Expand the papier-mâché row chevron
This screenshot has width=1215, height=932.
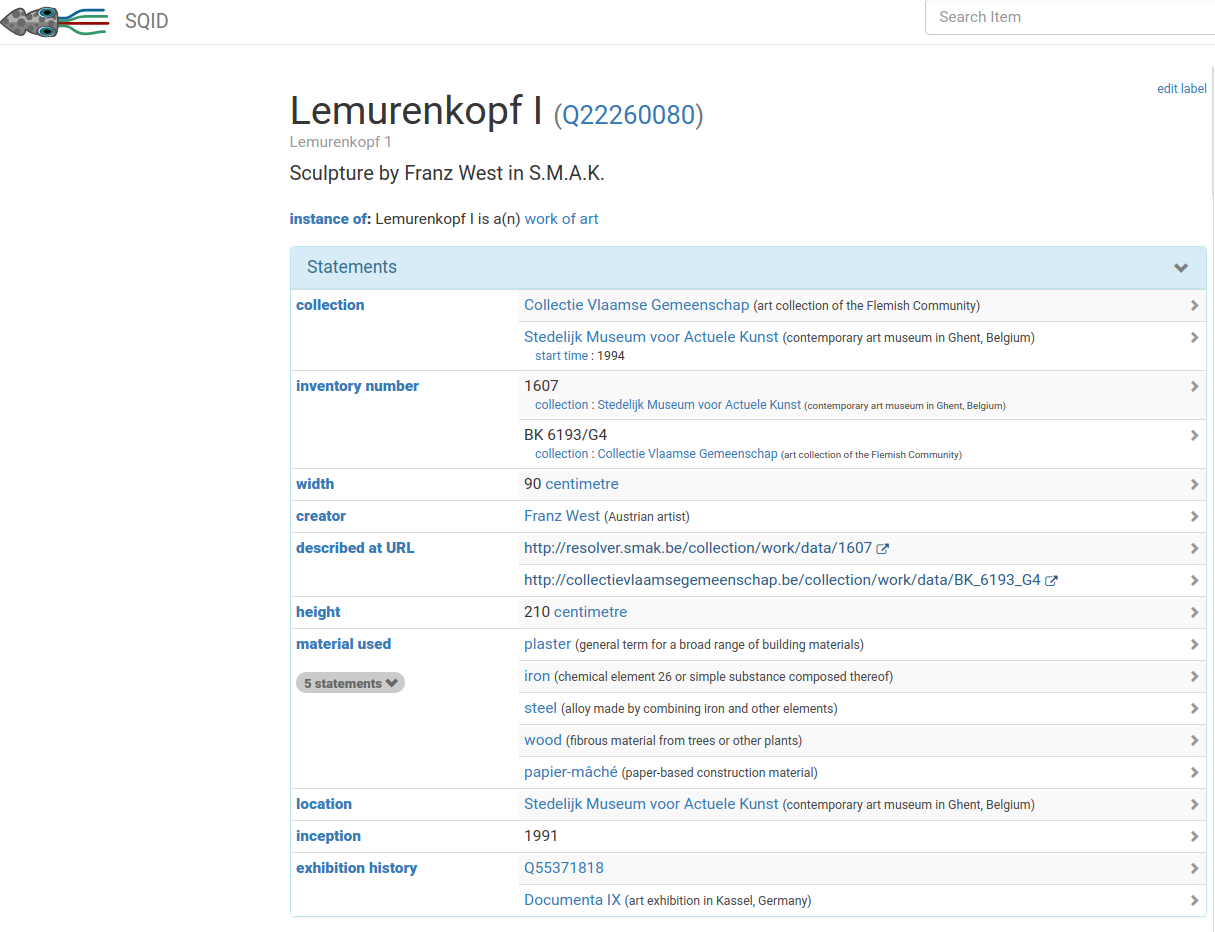(x=1194, y=772)
